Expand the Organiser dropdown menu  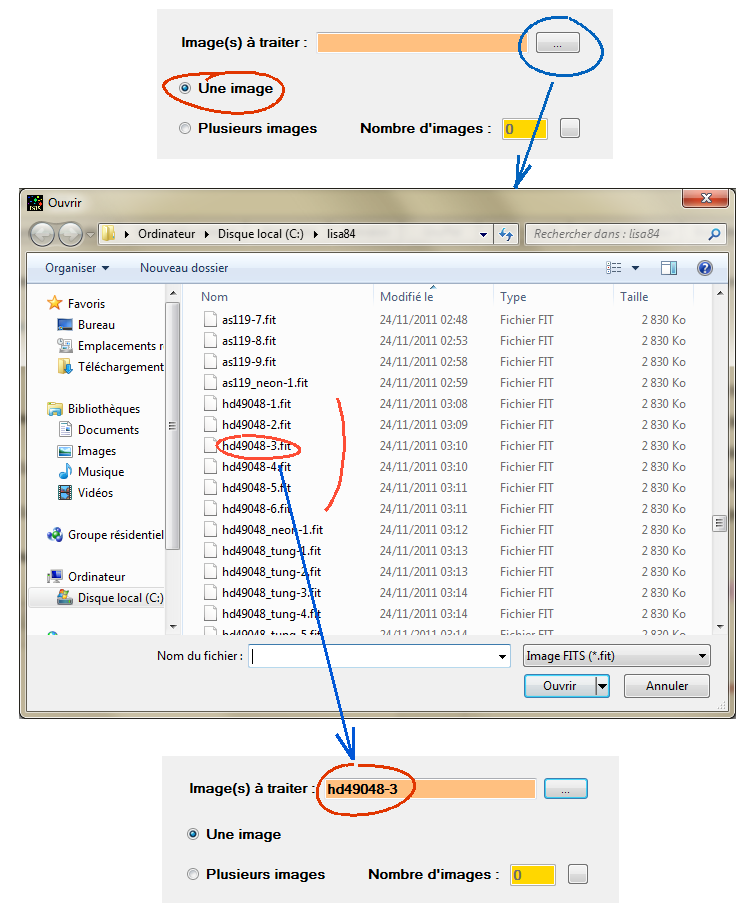[77, 268]
